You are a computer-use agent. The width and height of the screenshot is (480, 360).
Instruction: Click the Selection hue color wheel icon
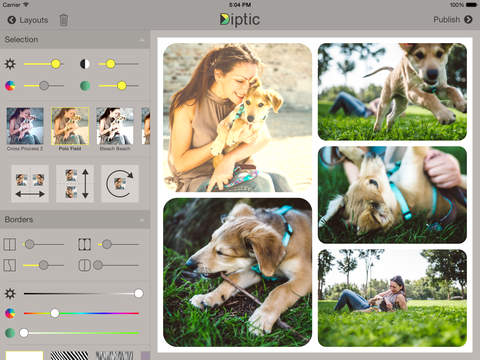pos(10,86)
